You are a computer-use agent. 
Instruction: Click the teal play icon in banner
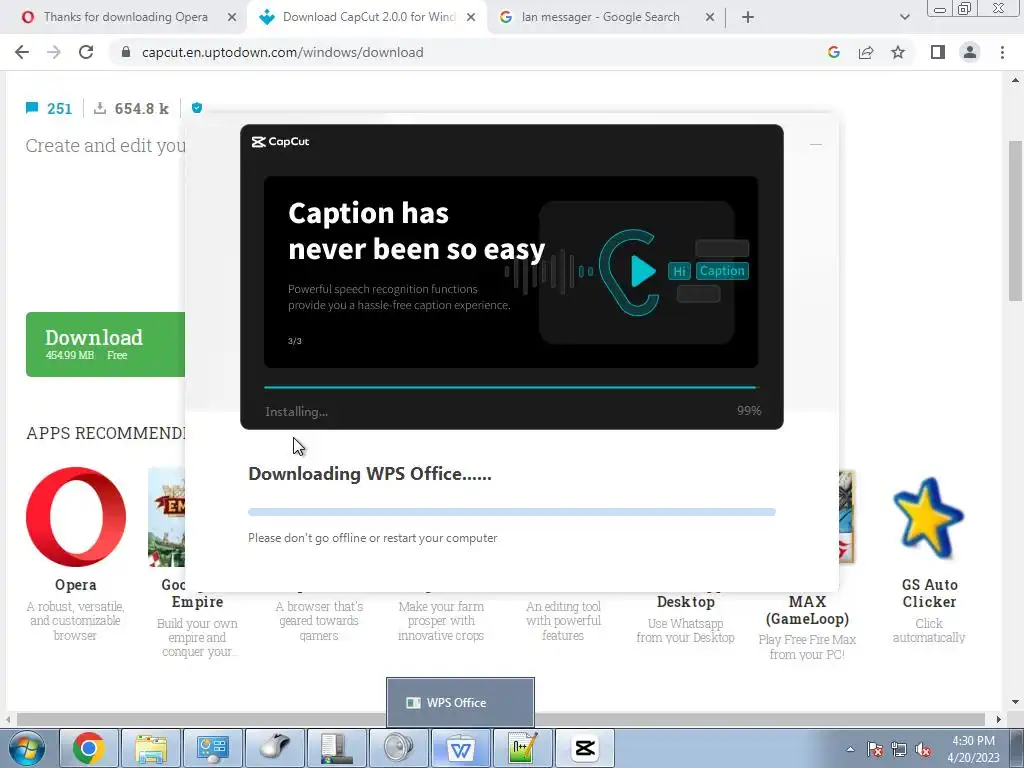tap(641, 272)
